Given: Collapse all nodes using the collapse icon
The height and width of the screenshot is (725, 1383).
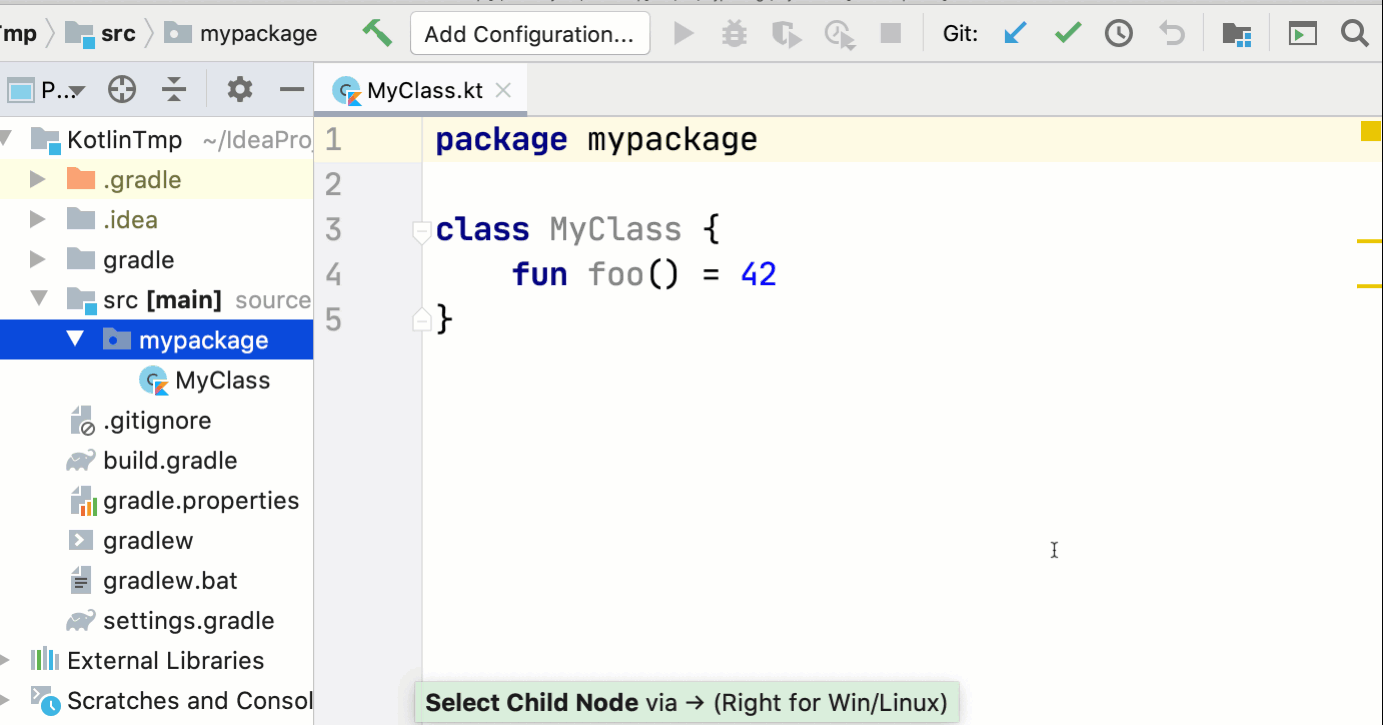Looking at the screenshot, I should [173, 89].
